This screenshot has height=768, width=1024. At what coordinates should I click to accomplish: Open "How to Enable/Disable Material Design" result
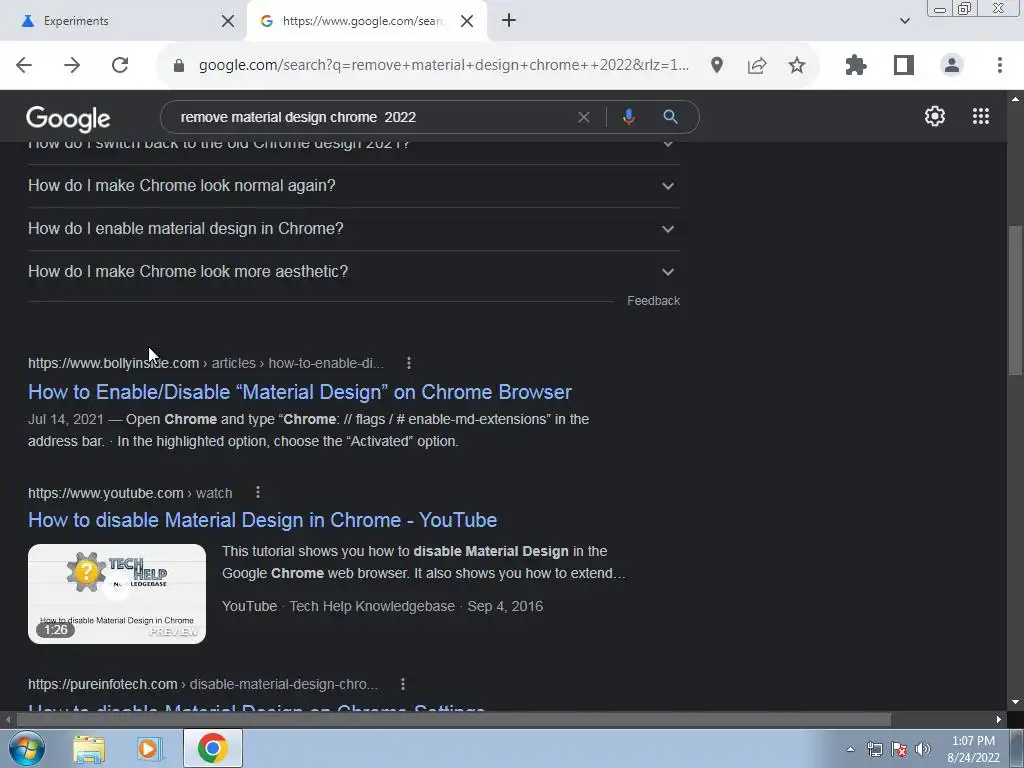coord(300,392)
